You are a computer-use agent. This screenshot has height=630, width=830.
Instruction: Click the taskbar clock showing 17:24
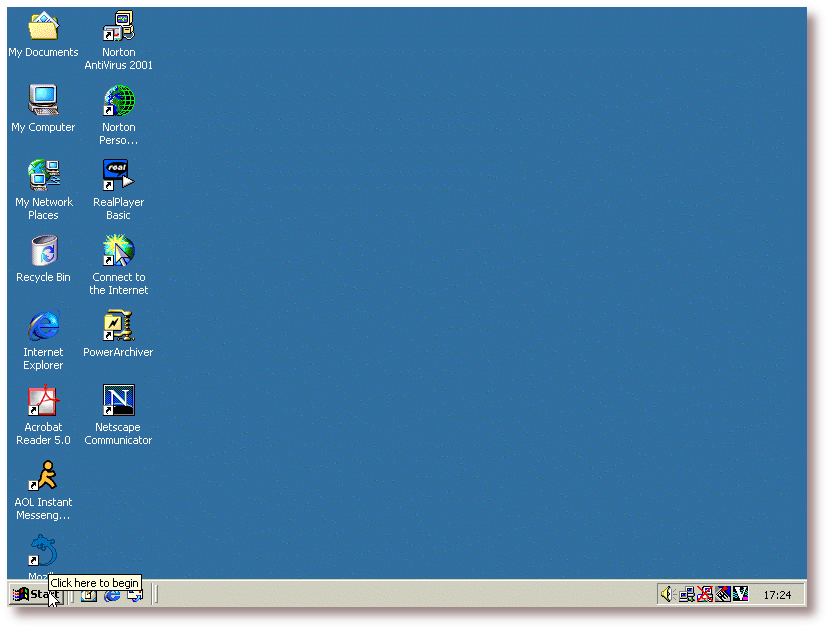777,595
